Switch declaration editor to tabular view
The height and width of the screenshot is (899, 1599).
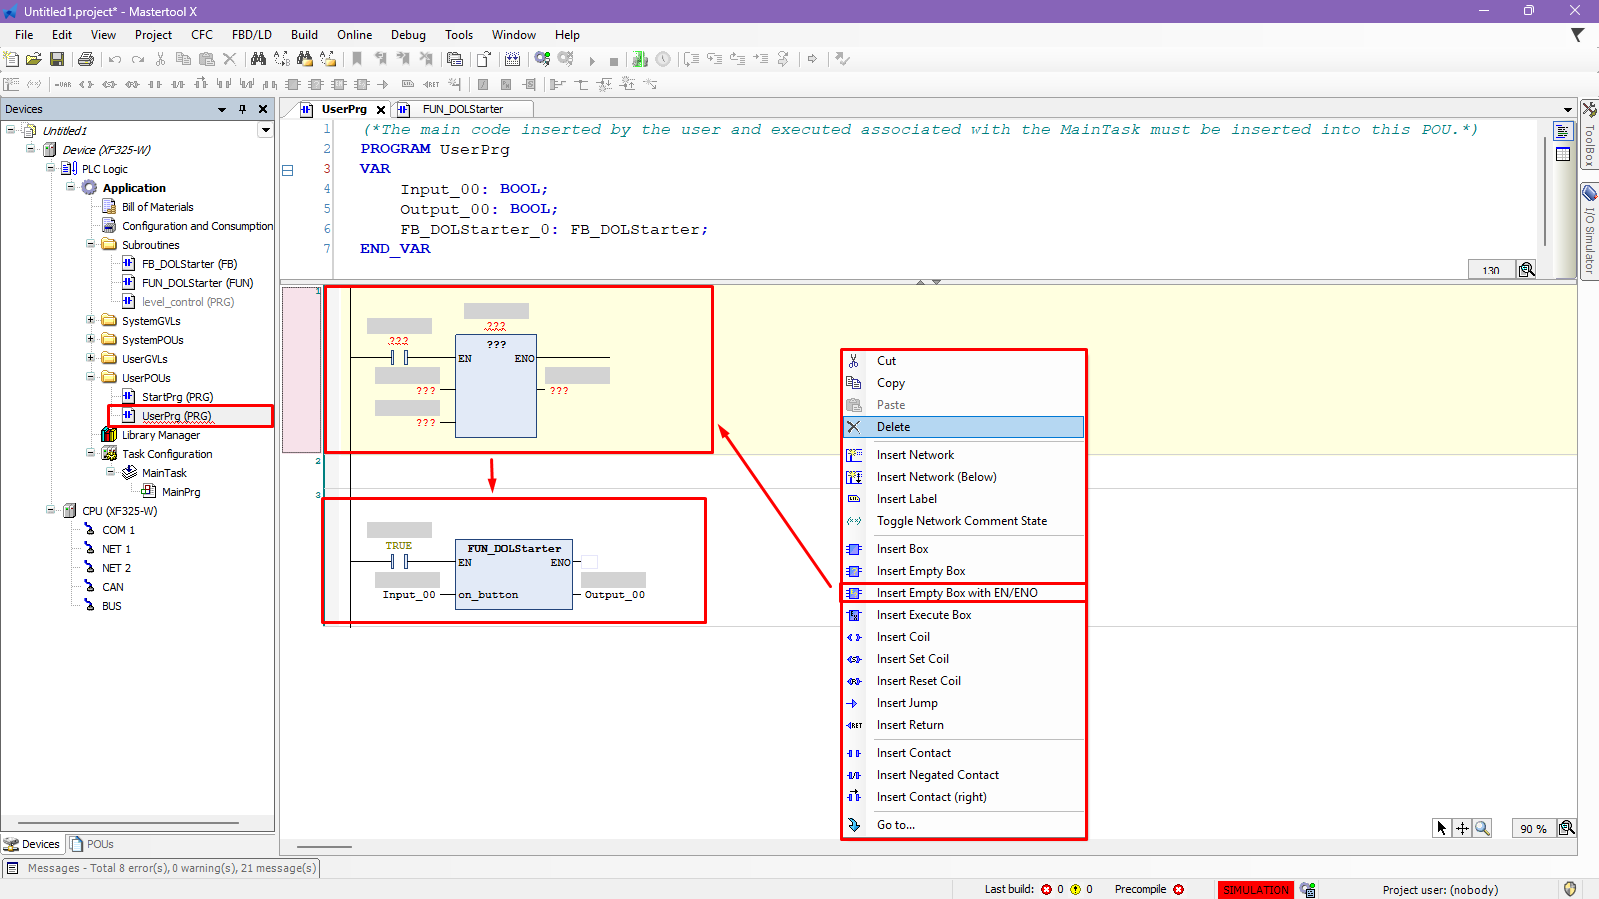(x=1563, y=154)
